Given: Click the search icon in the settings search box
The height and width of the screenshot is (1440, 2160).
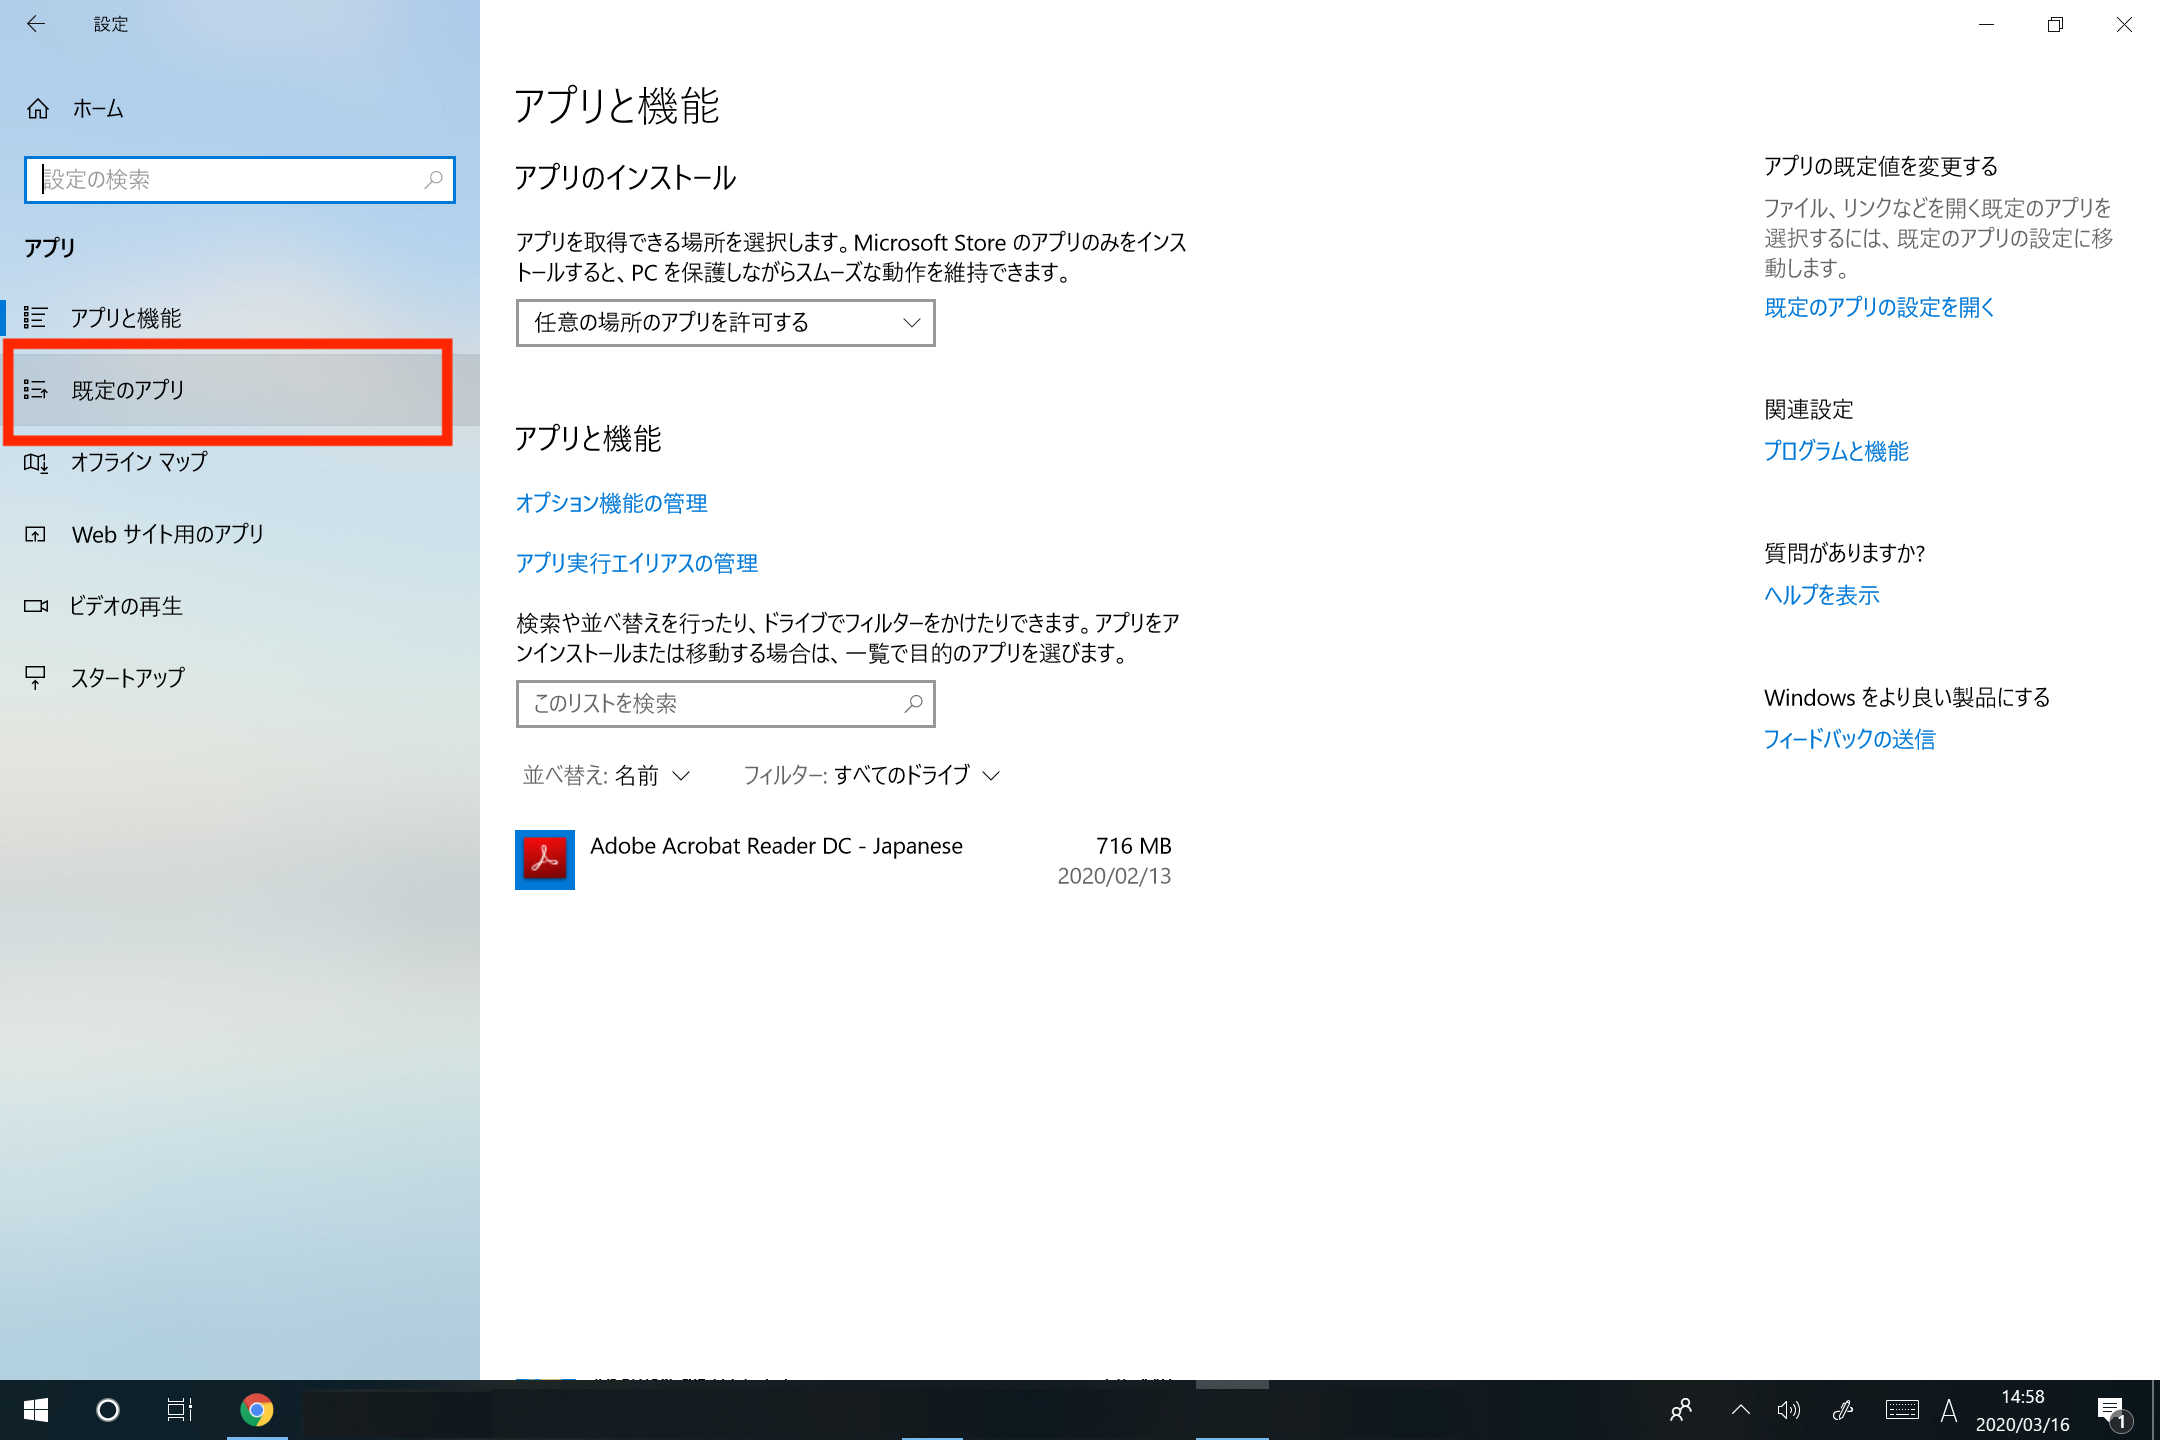Looking at the screenshot, I should pyautogui.click(x=433, y=180).
